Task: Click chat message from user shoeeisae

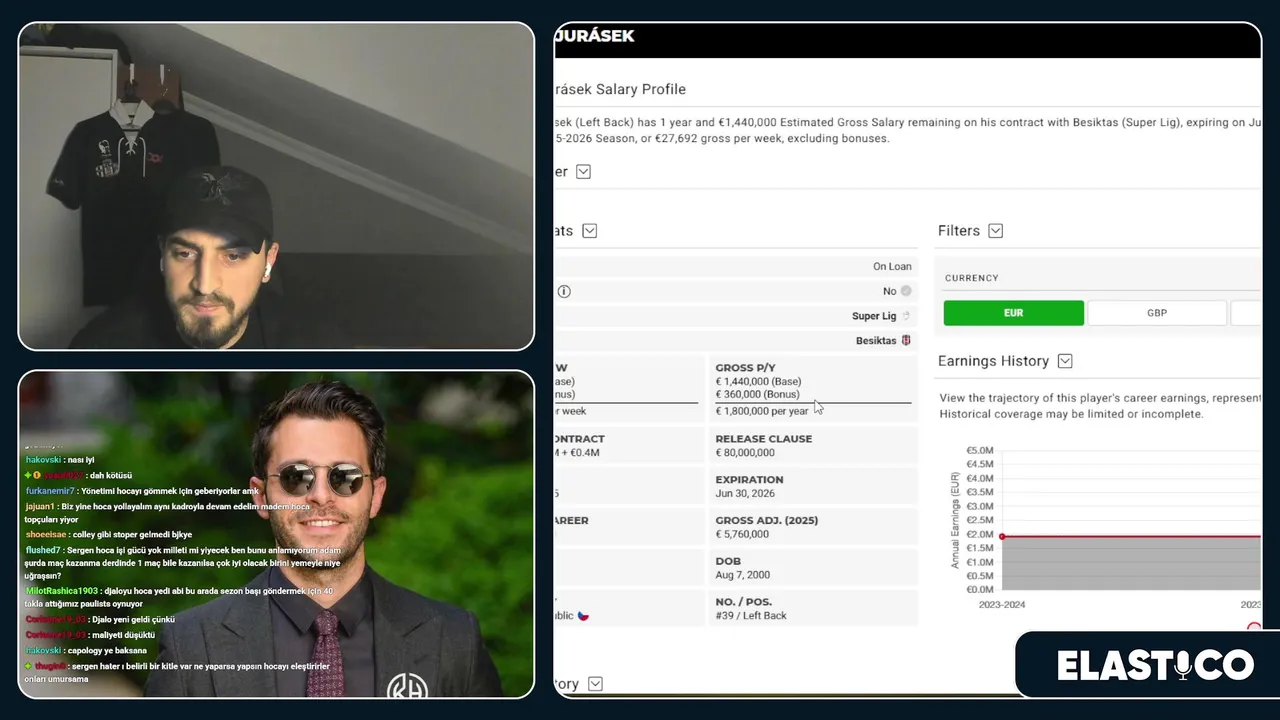Action: tap(109, 535)
